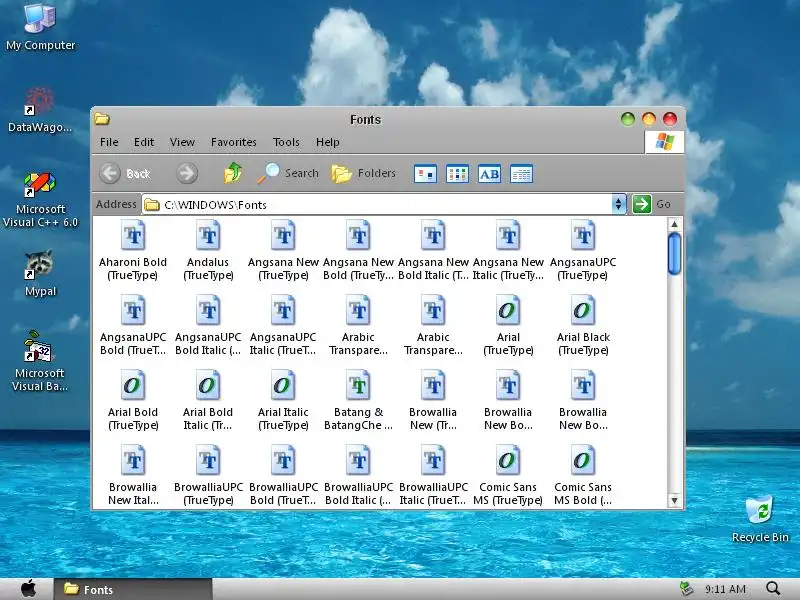Select the Arial Bold Italic font
This screenshot has height=600, width=800.
click(x=208, y=401)
